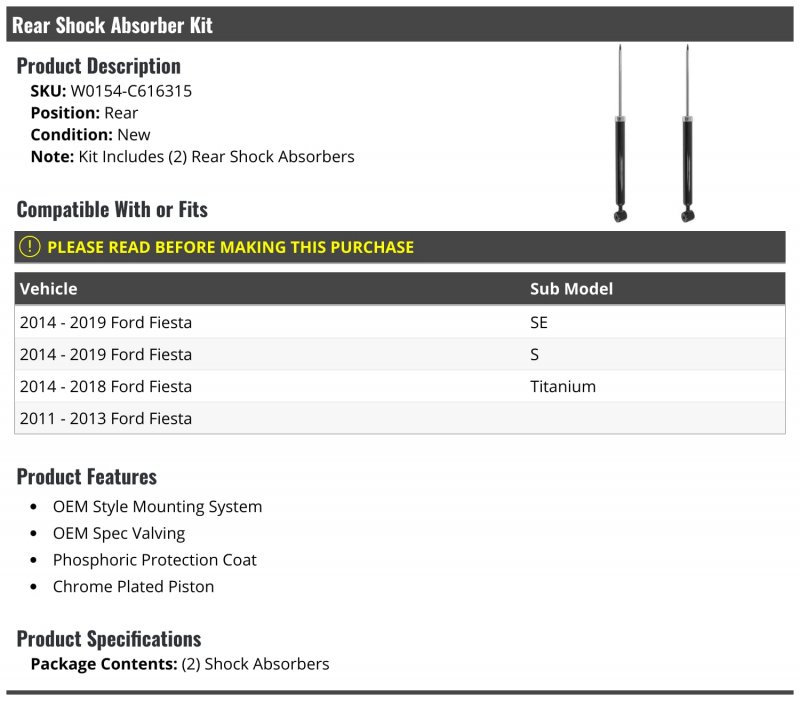This screenshot has width=800, height=701.
Task: Select the Sub Model column header
Action: (571, 289)
